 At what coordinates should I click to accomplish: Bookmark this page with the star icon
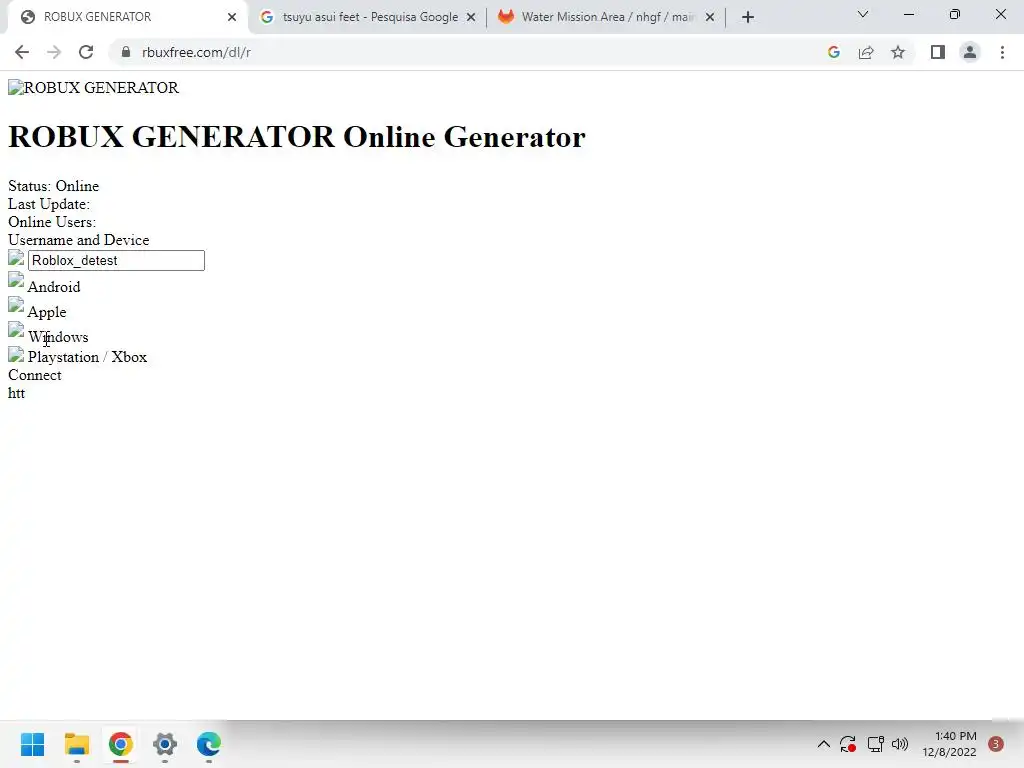pyautogui.click(x=898, y=52)
